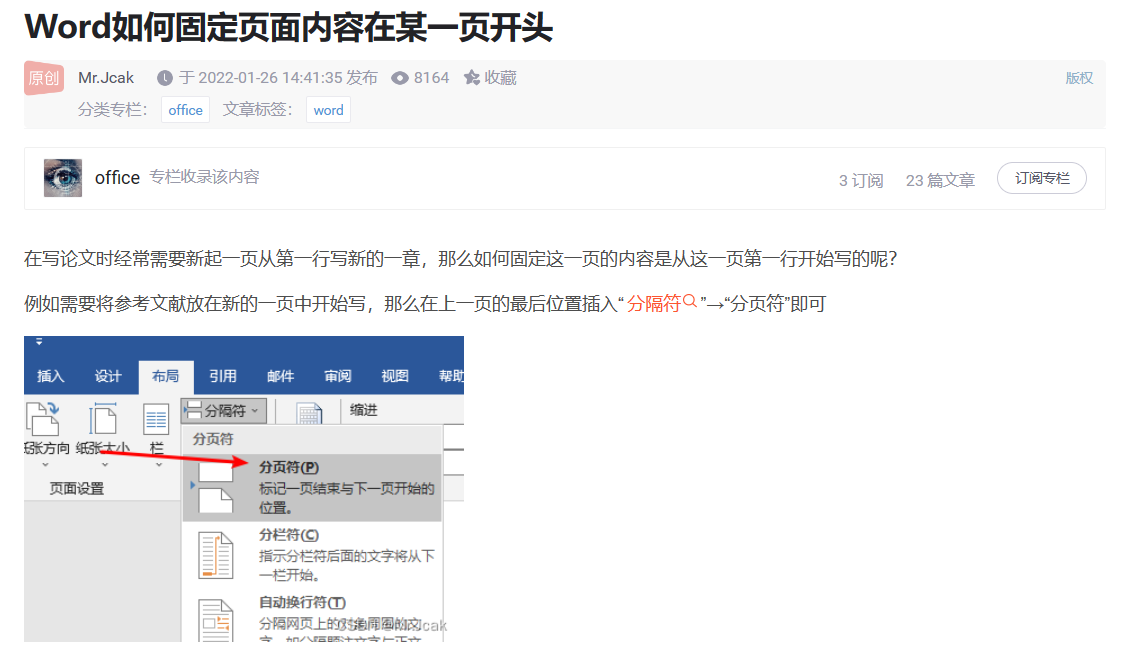Click the 分页符 menu section header
The image size is (1124, 662).
(213, 439)
